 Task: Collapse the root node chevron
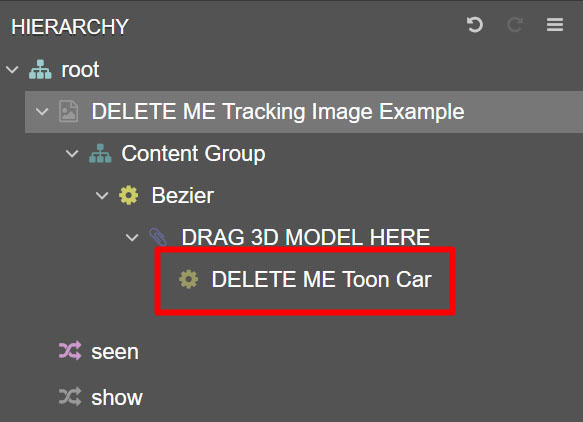(12, 70)
